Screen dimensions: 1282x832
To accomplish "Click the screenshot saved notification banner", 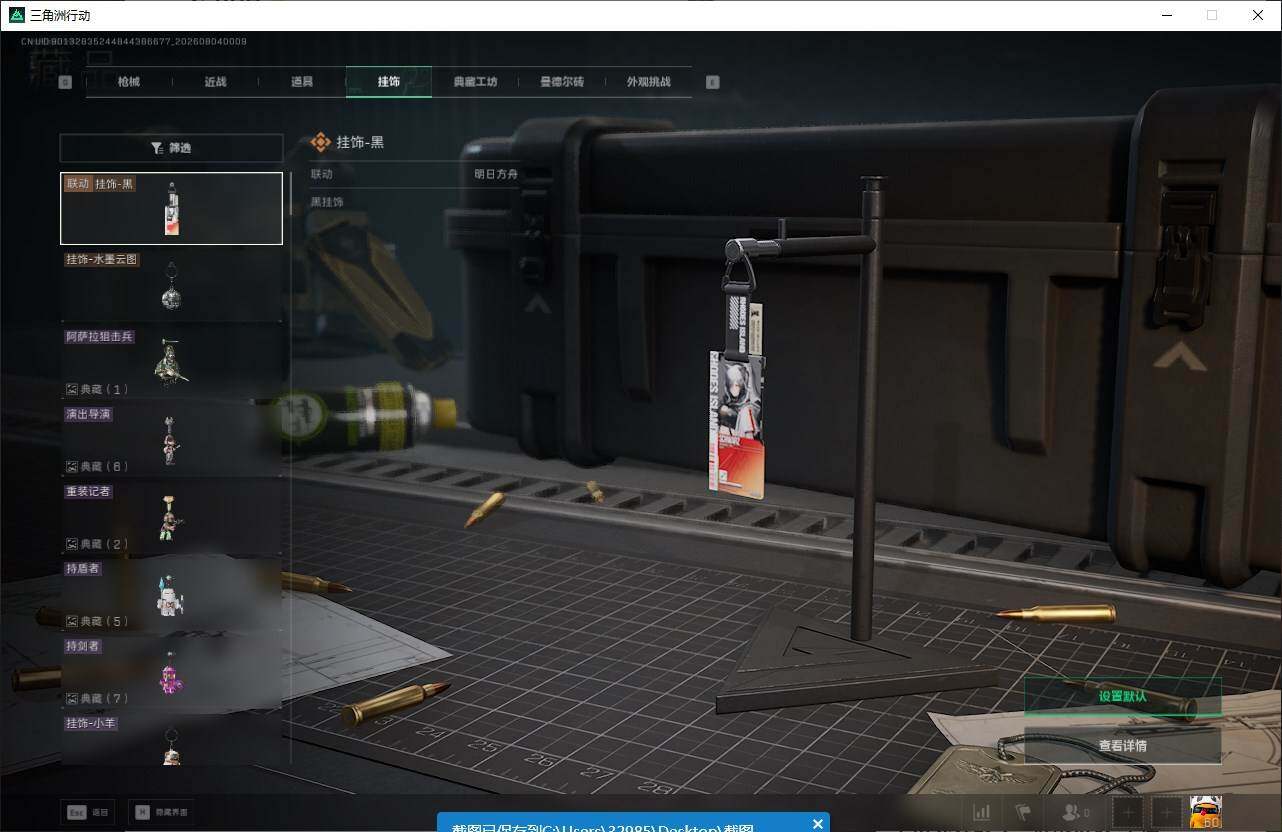I will (632, 822).
